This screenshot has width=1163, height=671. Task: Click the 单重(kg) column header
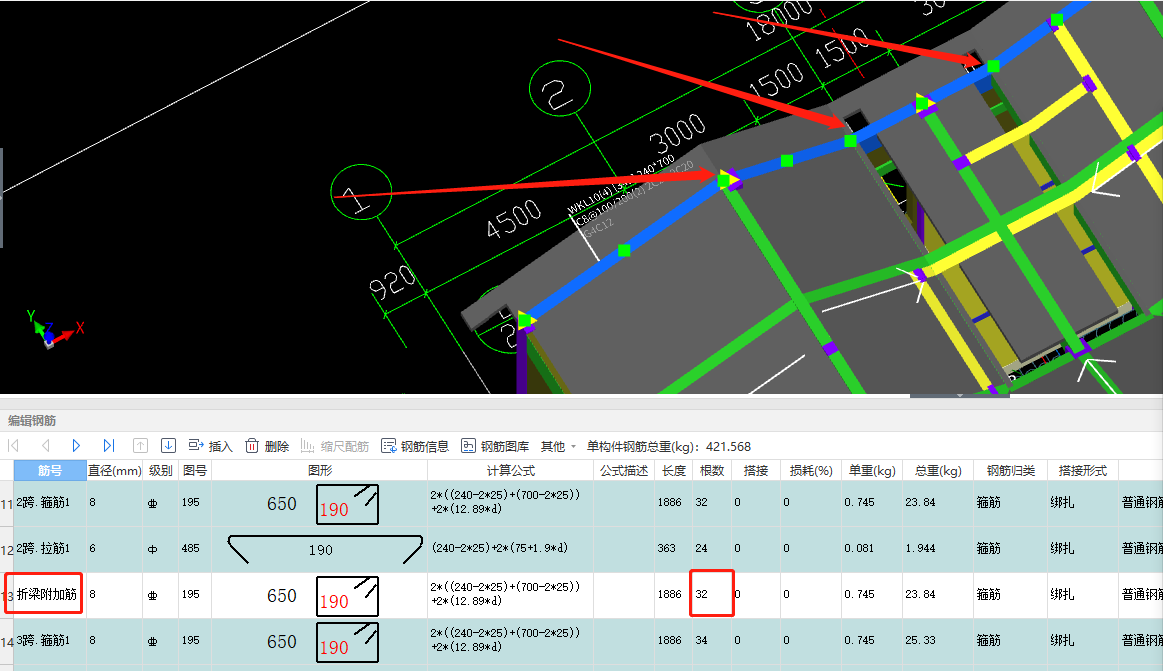coord(872,470)
